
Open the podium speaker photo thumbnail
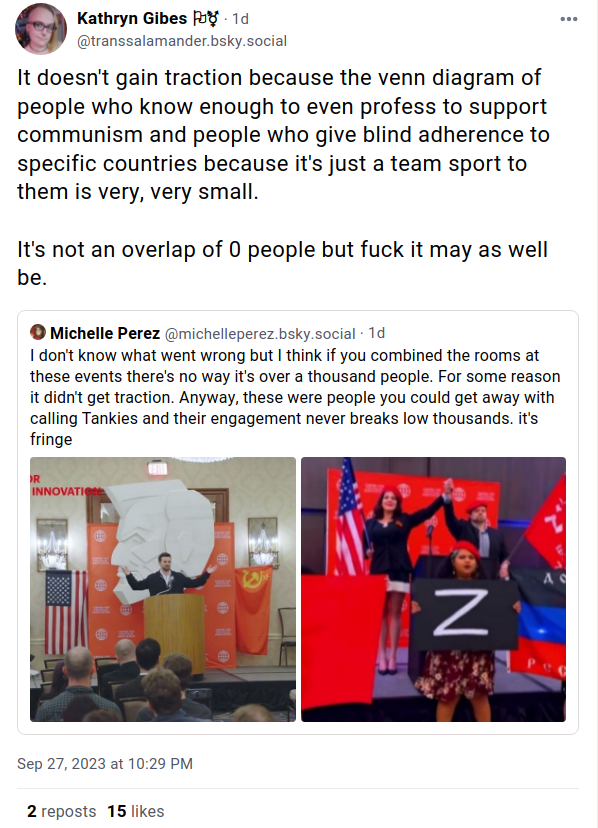tap(163, 589)
